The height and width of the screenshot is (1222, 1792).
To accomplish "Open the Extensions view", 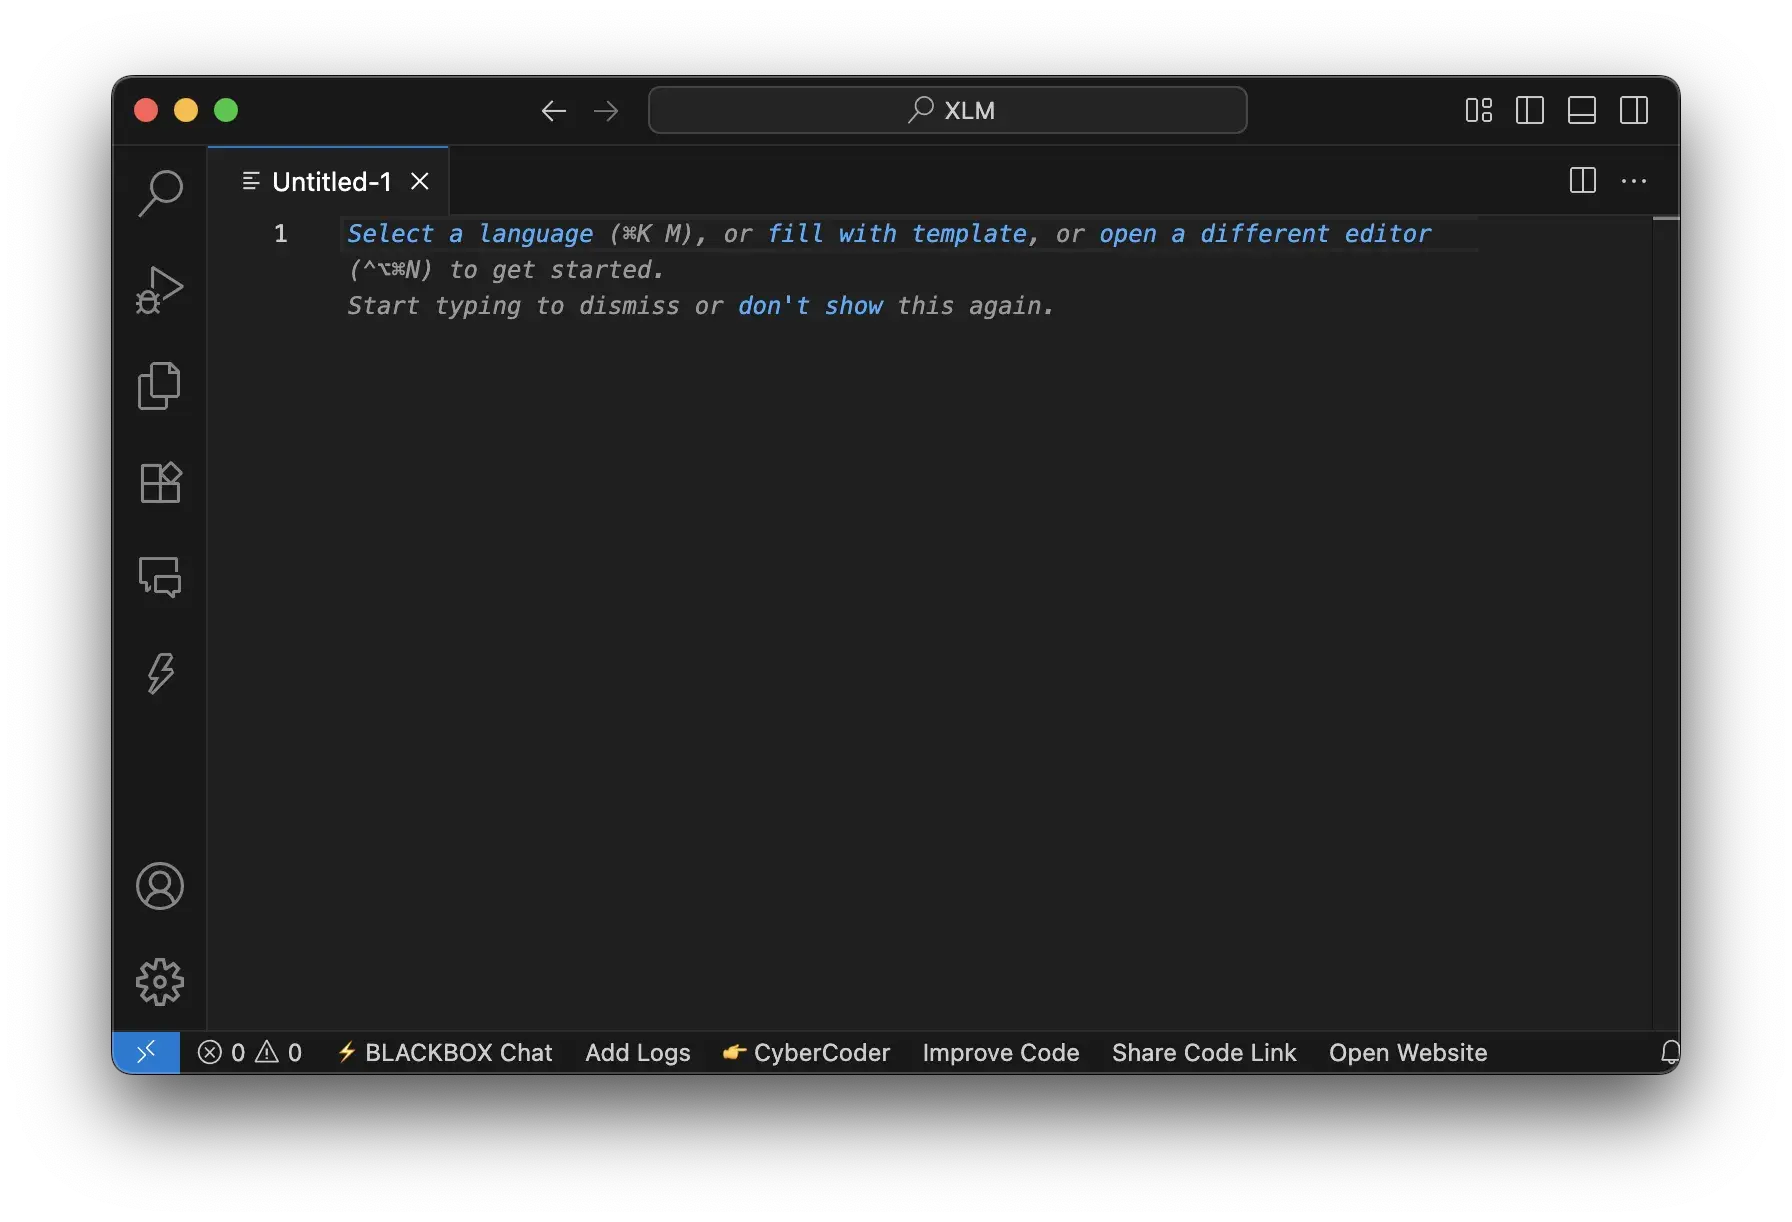I will point(159,483).
